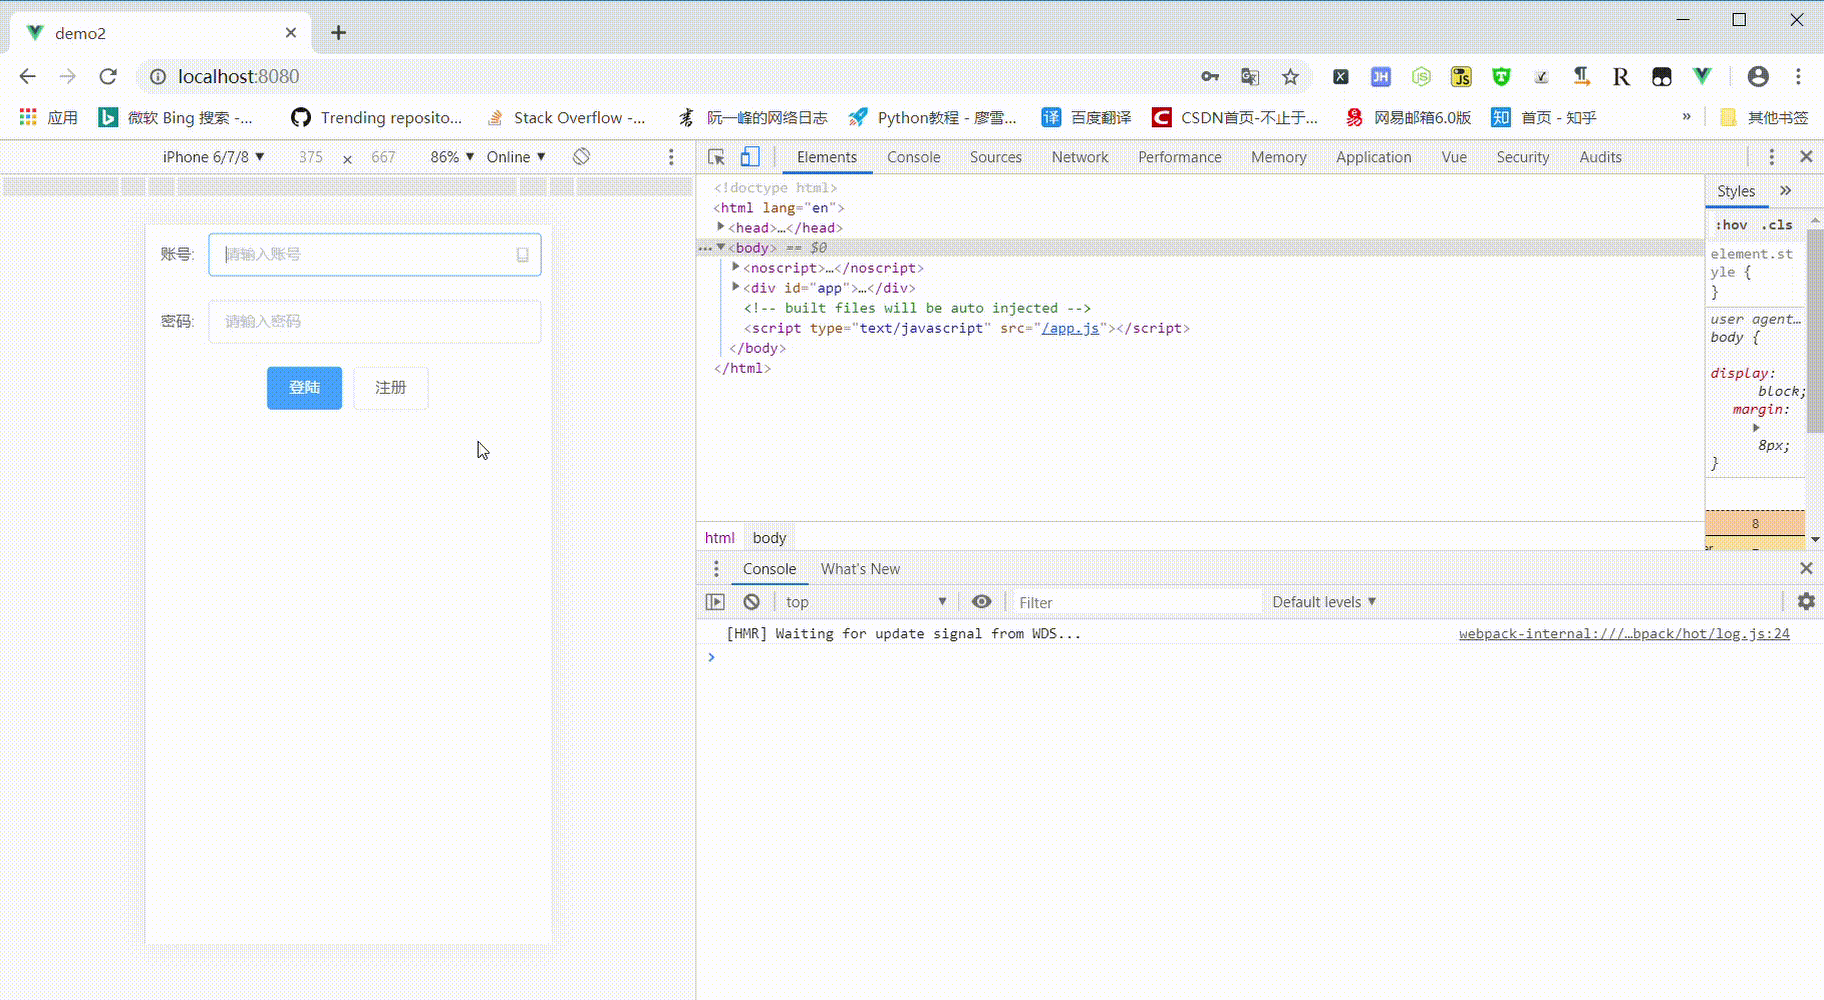
Task: Open DevTools customize menu
Action: (x=1771, y=157)
